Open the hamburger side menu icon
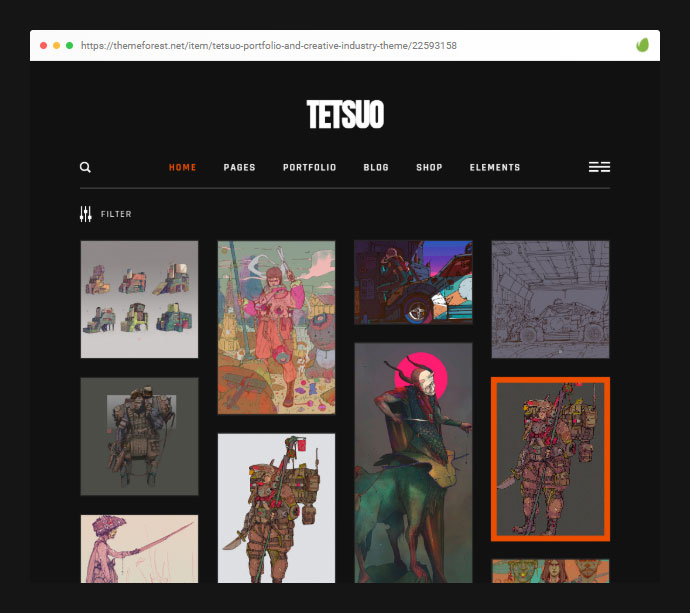This screenshot has width=690, height=613. point(599,167)
